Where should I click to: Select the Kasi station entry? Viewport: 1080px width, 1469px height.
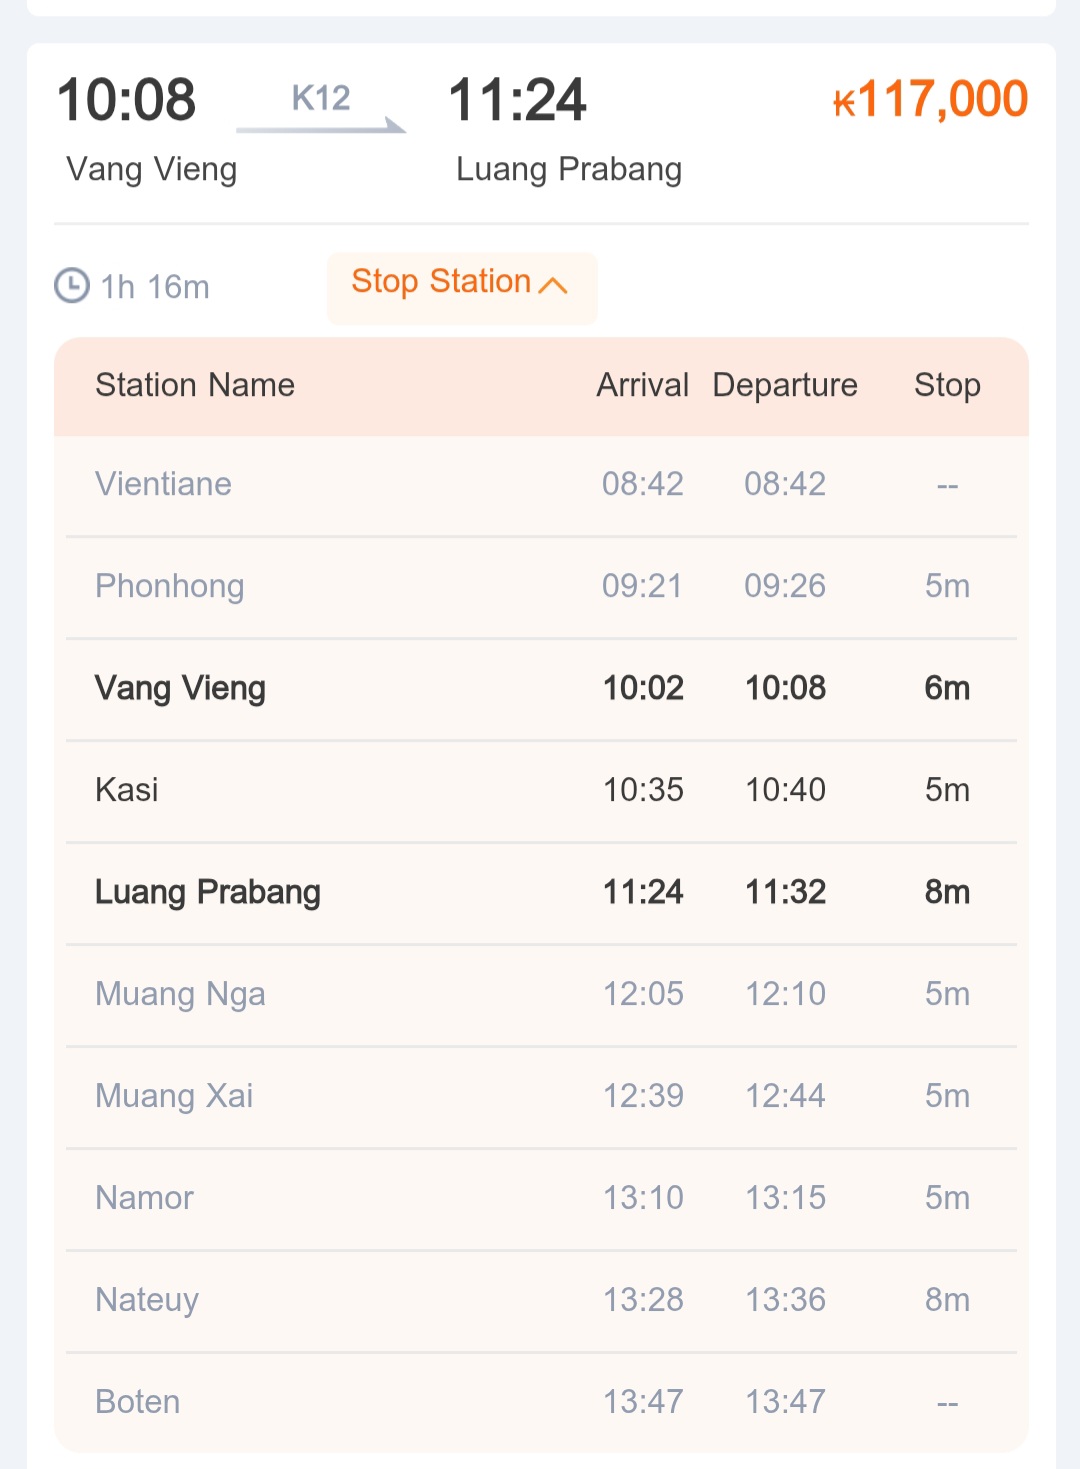[x=541, y=791]
